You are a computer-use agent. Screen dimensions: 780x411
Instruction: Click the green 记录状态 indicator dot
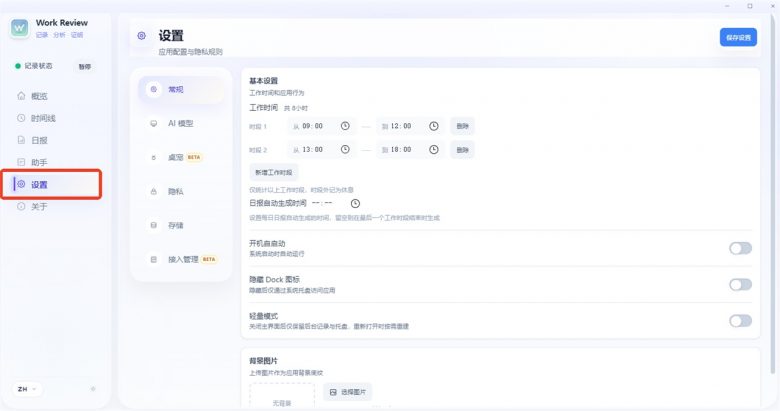(18, 66)
